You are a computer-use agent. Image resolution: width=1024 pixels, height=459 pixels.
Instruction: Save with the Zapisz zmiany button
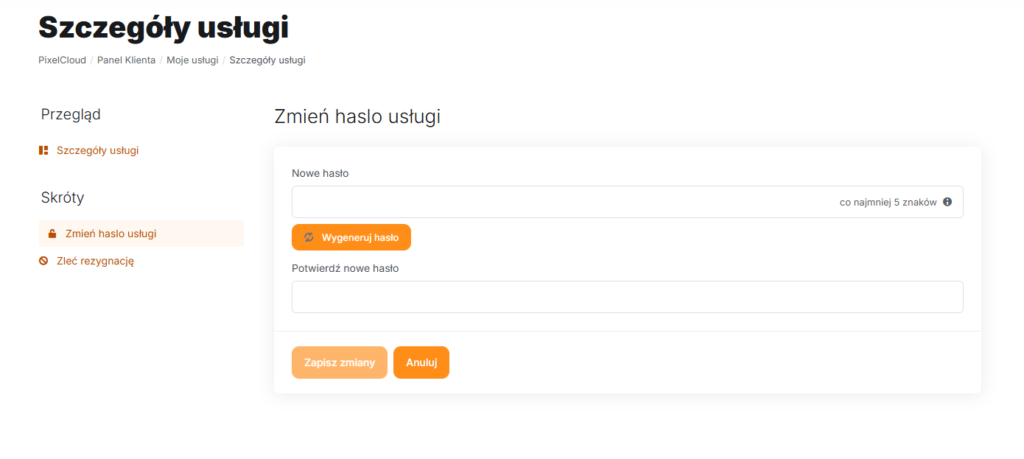[x=339, y=363]
